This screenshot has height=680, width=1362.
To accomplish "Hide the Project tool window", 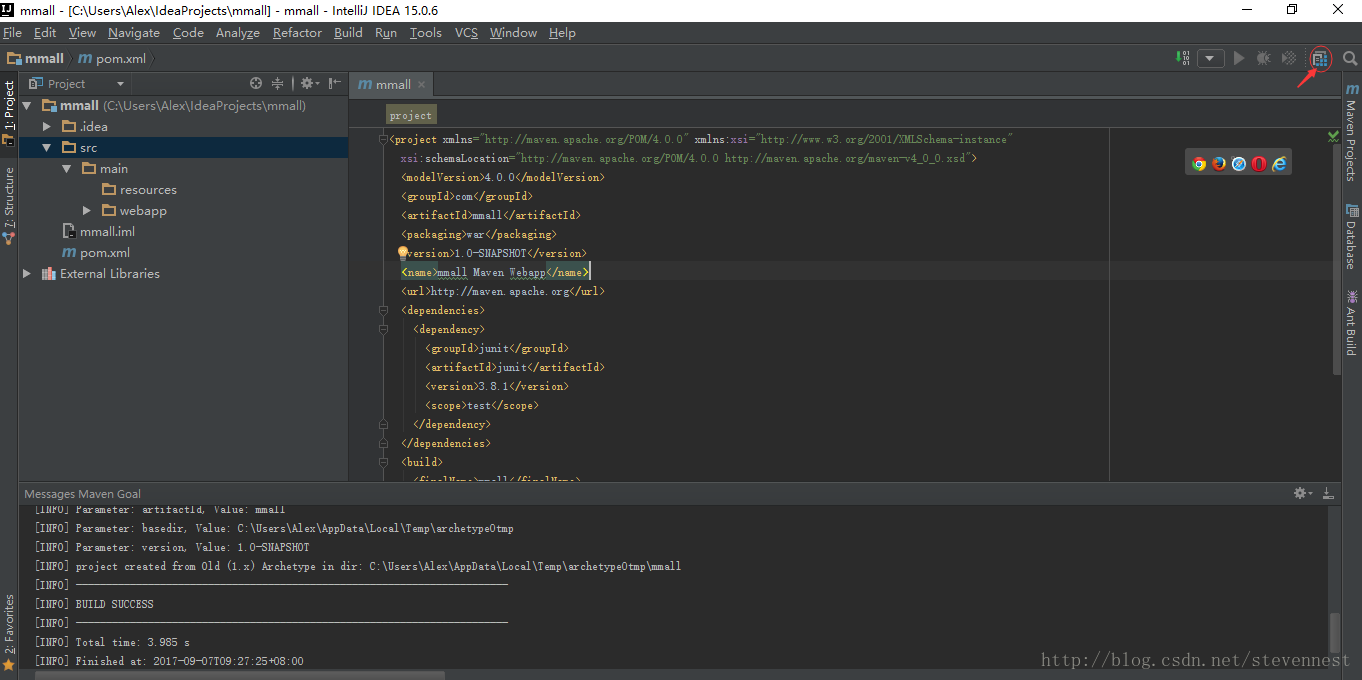I will 335,84.
